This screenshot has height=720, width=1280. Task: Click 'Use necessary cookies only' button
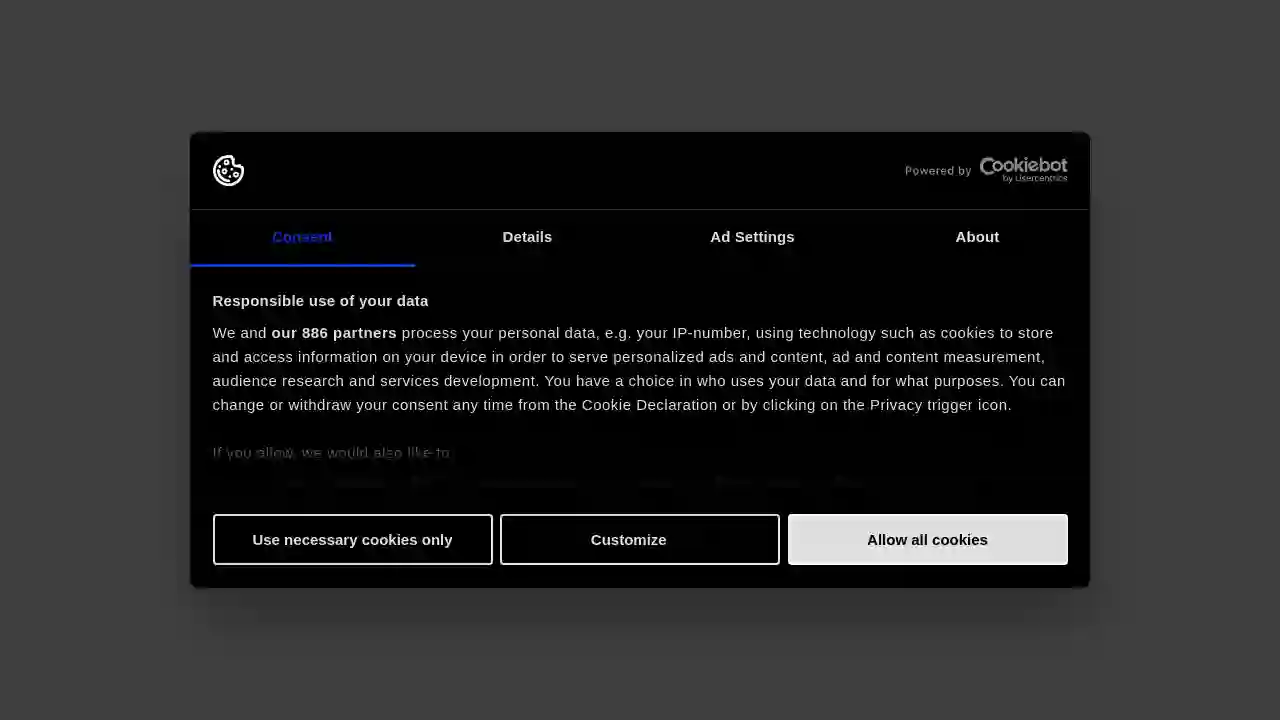point(353,539)
